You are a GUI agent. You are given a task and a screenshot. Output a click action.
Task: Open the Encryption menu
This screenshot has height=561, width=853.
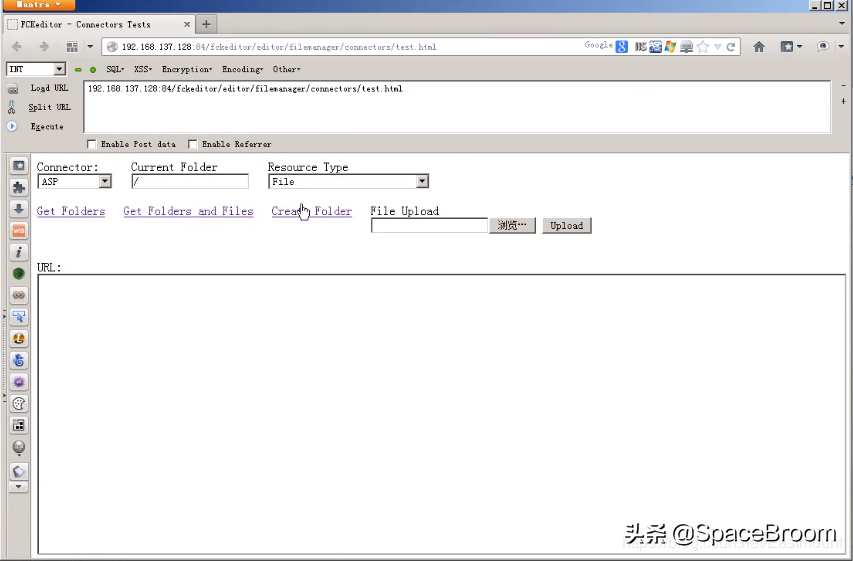(x=187, y=69)
